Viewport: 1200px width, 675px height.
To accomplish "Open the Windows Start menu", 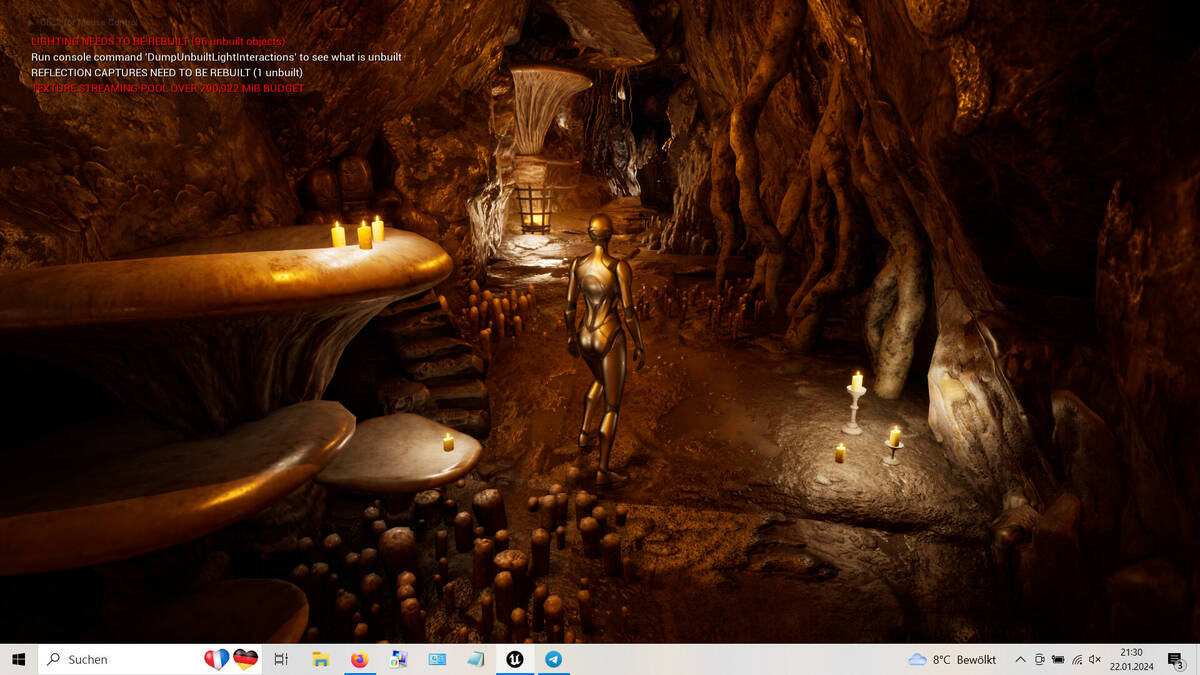I will (x=18, y=659).
